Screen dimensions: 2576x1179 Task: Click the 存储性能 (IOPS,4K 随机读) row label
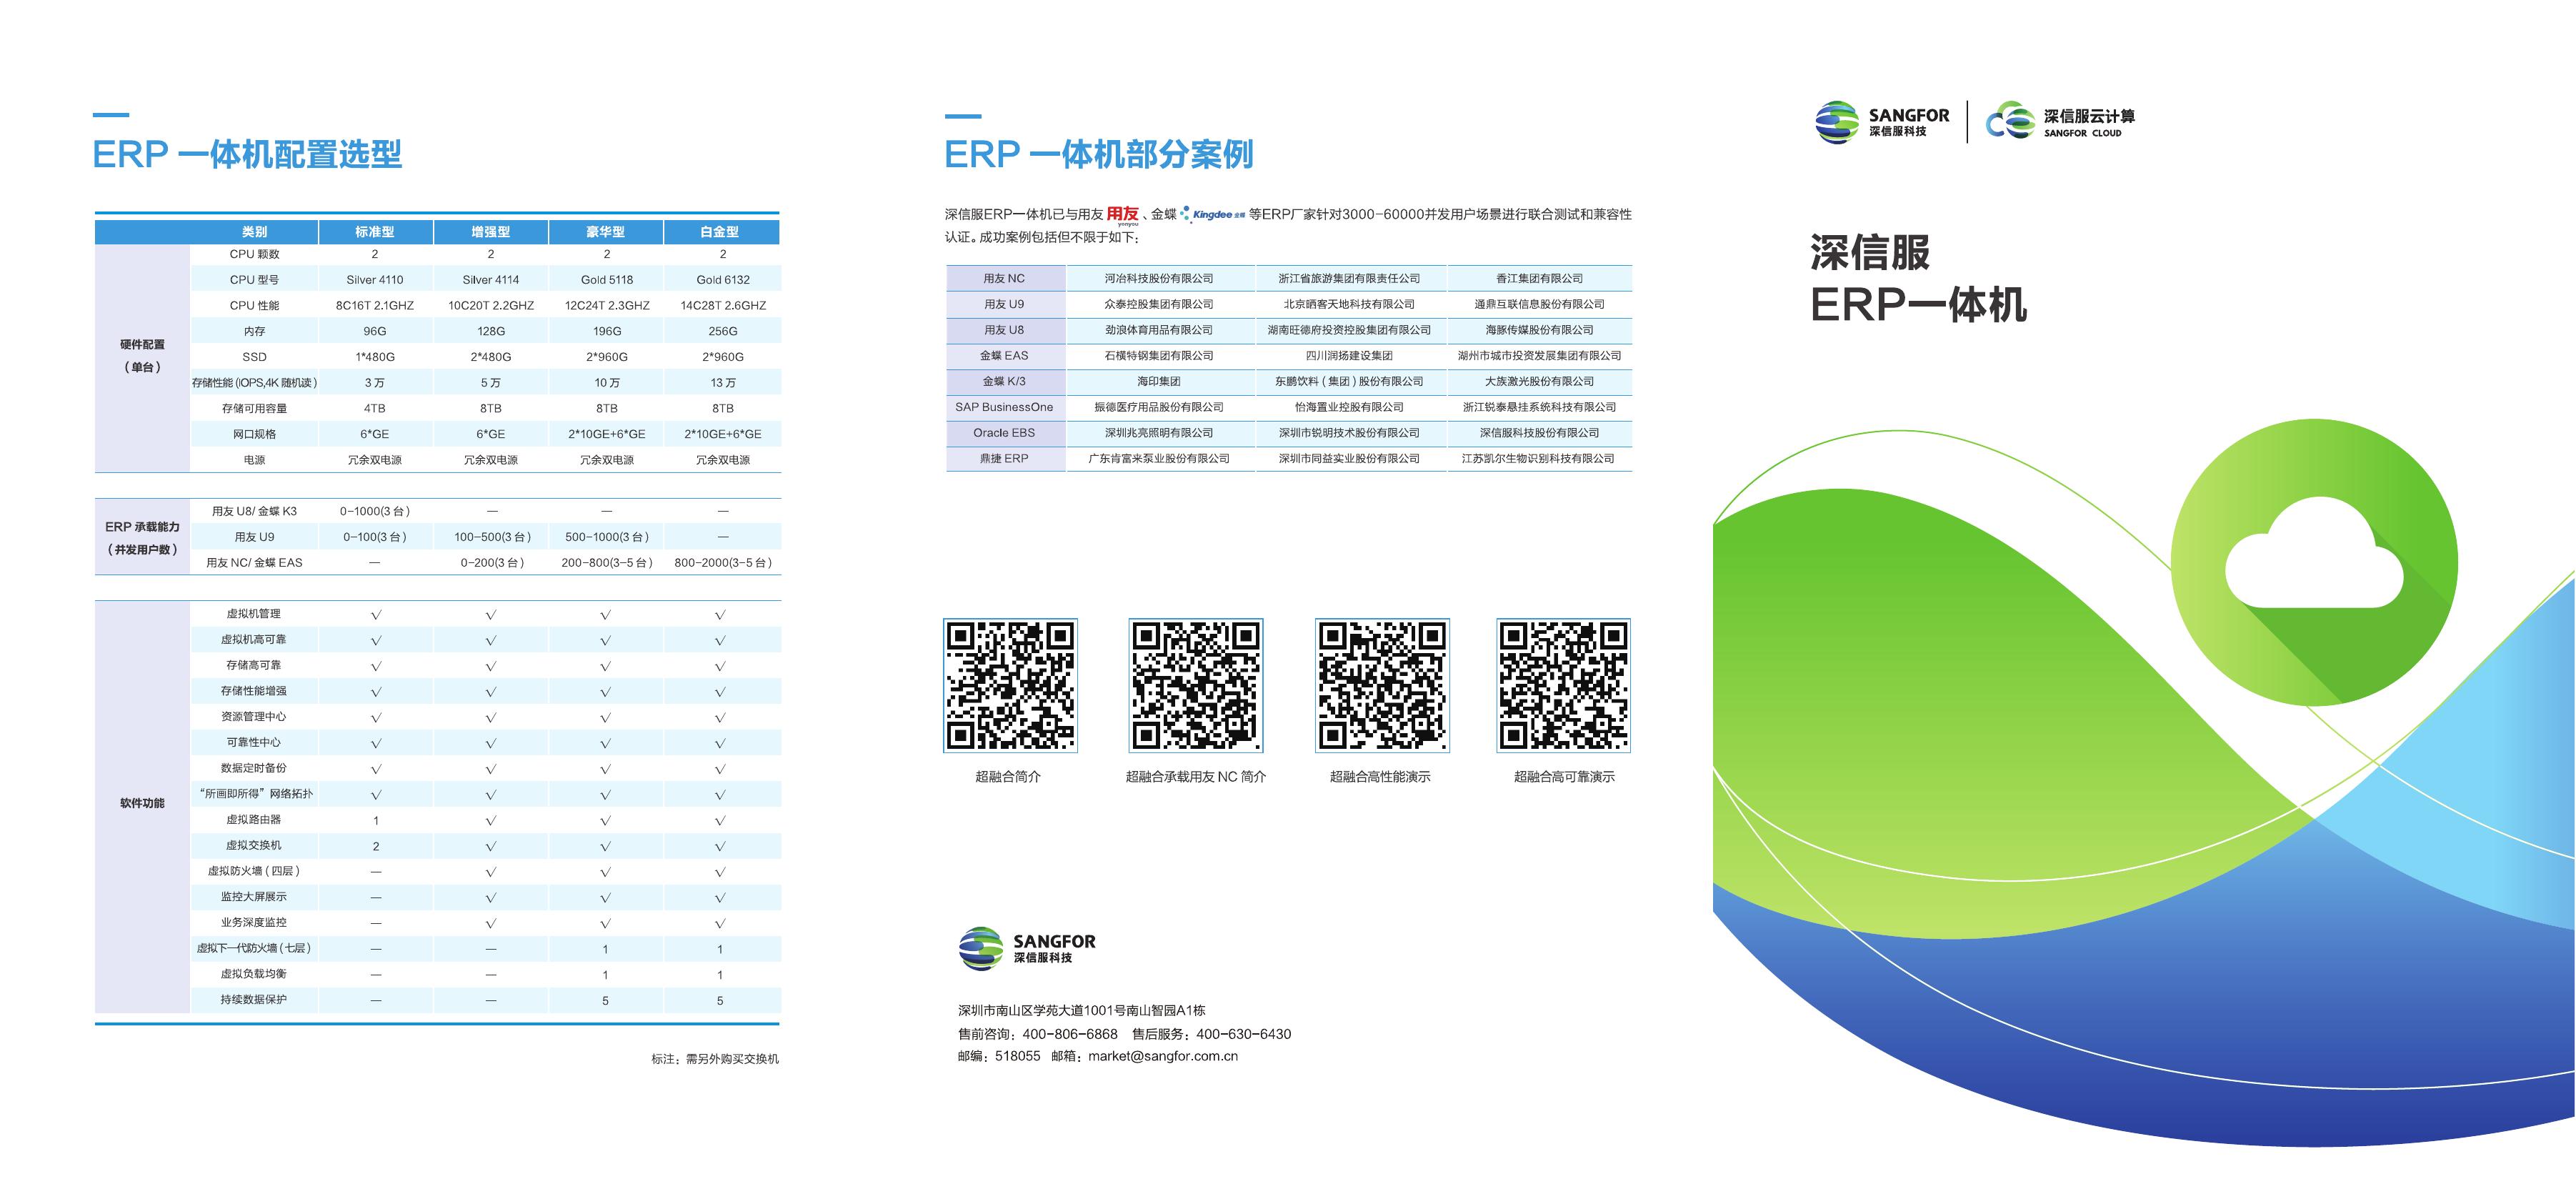click(255, 383)
